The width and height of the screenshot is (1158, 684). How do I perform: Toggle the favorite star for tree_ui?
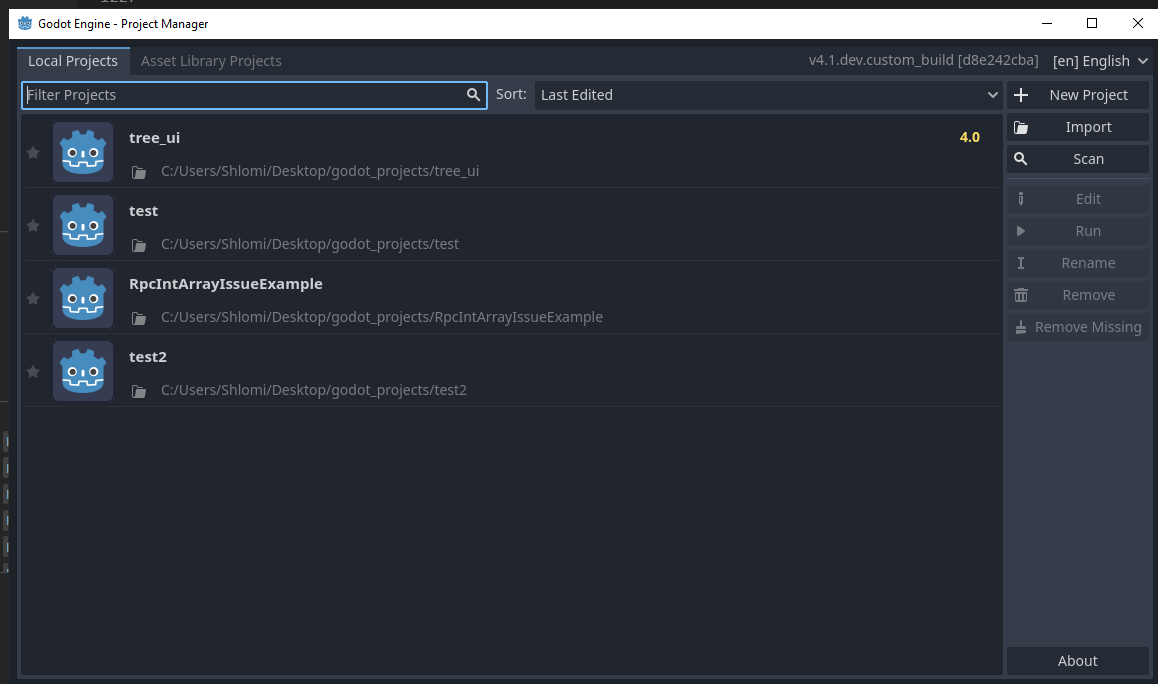32,152
